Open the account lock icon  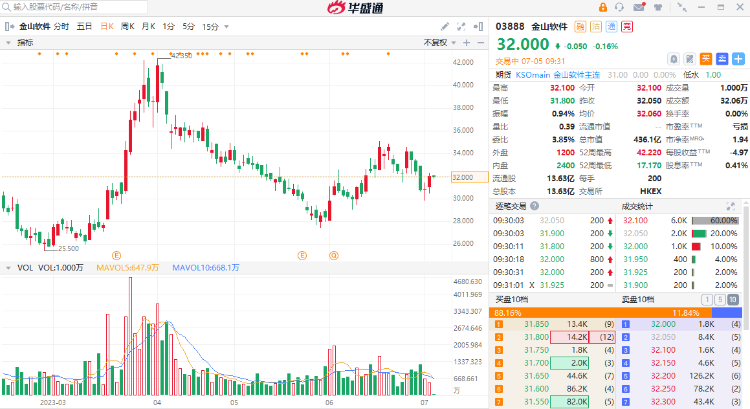click(603, 7)
